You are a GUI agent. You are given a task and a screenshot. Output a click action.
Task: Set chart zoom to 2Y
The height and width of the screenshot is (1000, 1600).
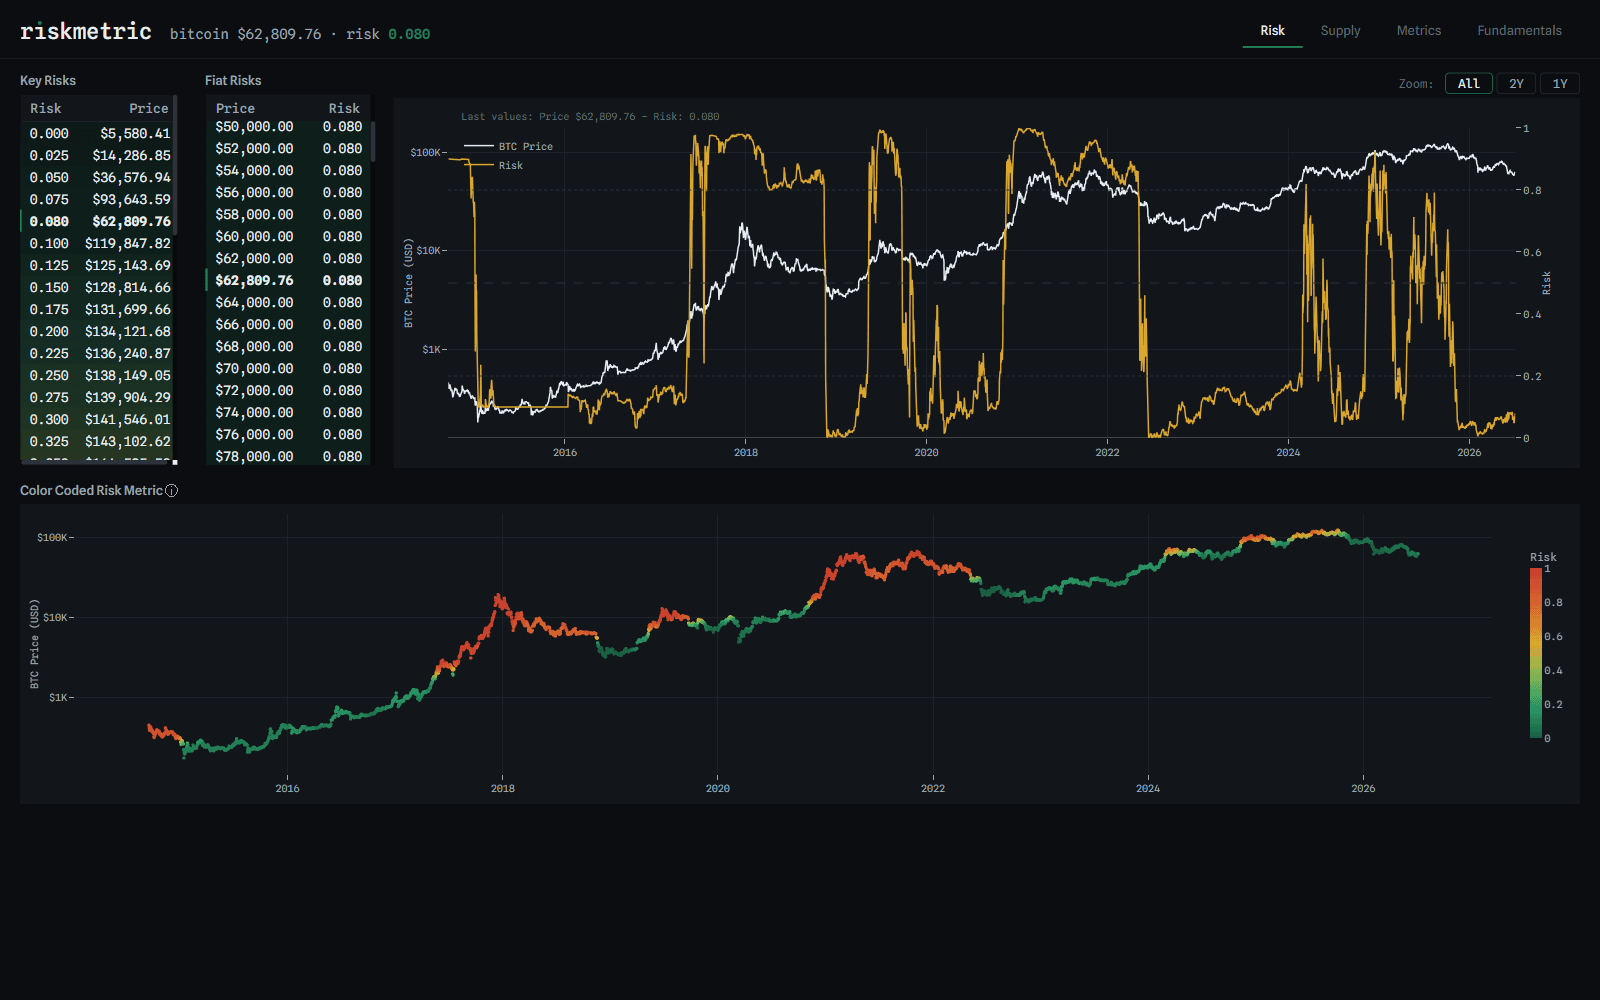[x=1516, y=84]
